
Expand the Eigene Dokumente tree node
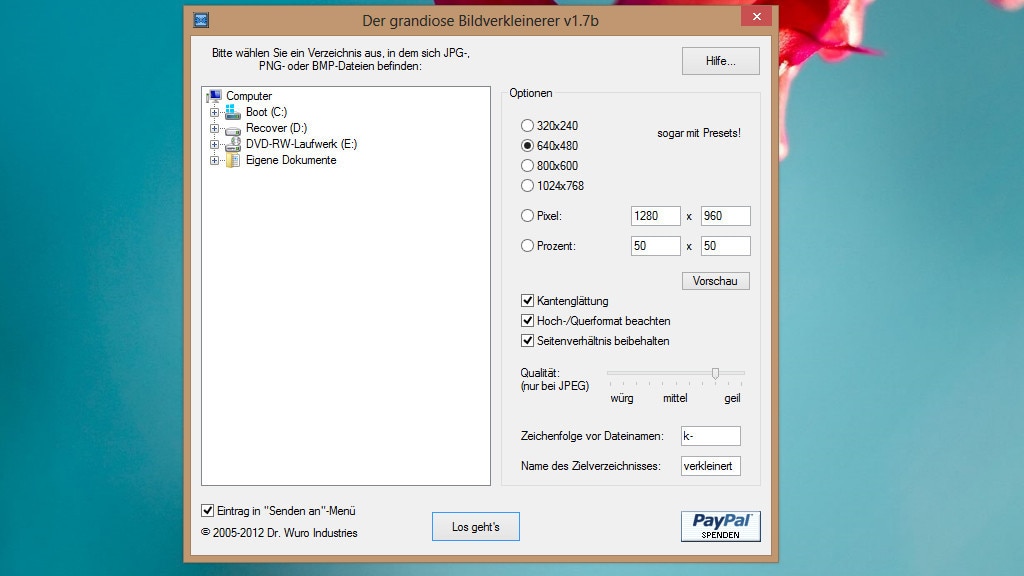click(x=214, y=161)
